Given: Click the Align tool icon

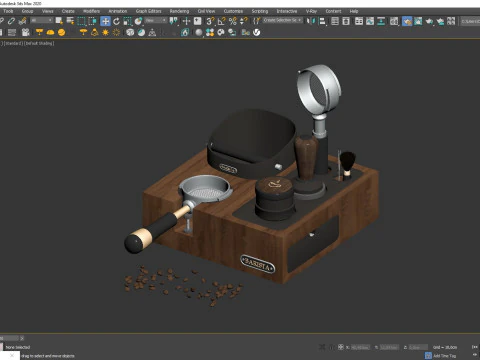Looking at the screenshot, I should (x=323, y=21).
